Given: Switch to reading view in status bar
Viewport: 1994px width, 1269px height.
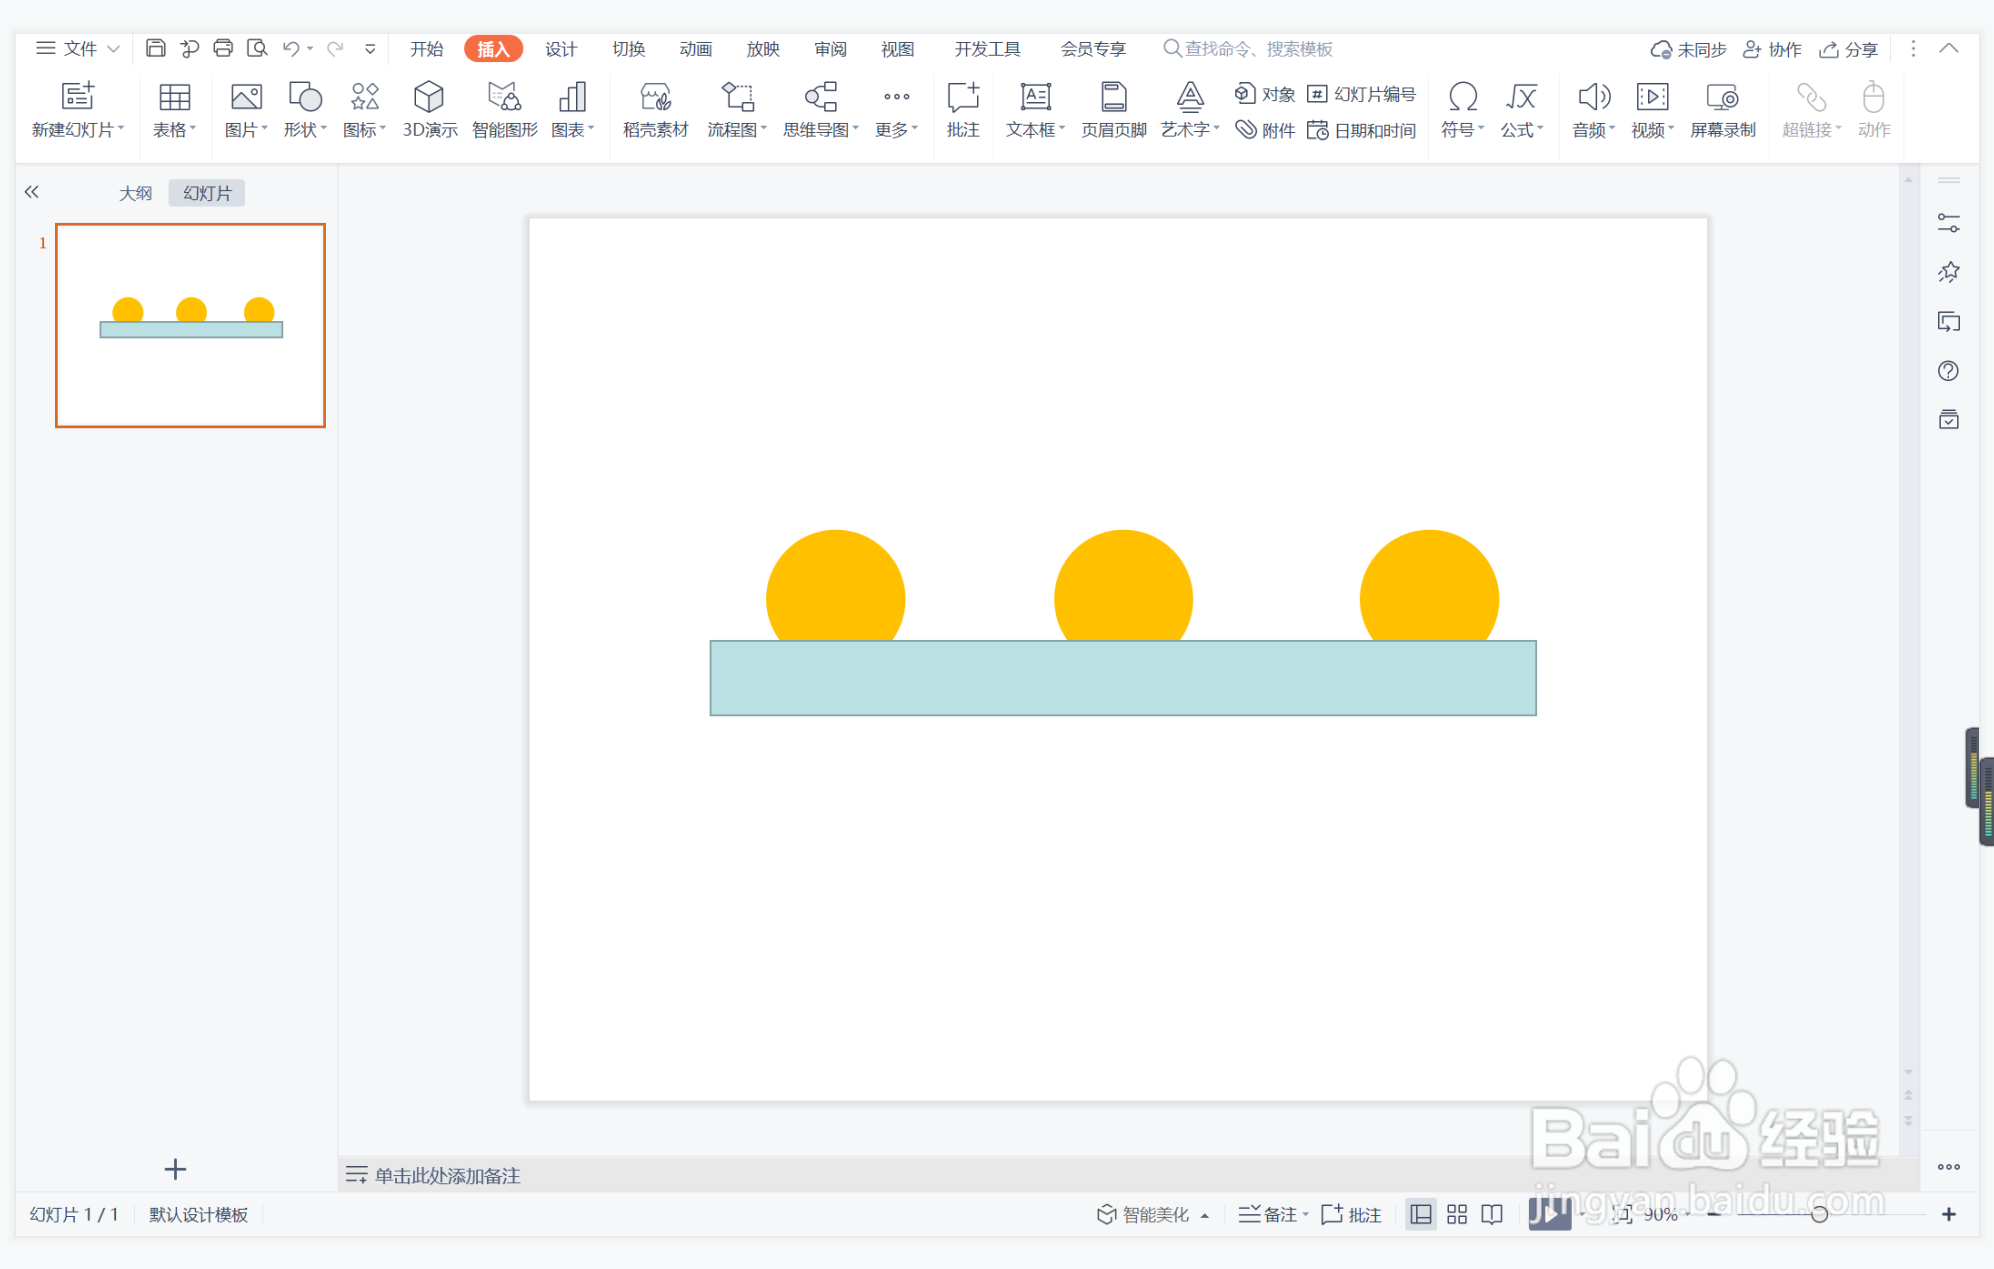Looking at the screenshot, I should pos(1492,1214).
